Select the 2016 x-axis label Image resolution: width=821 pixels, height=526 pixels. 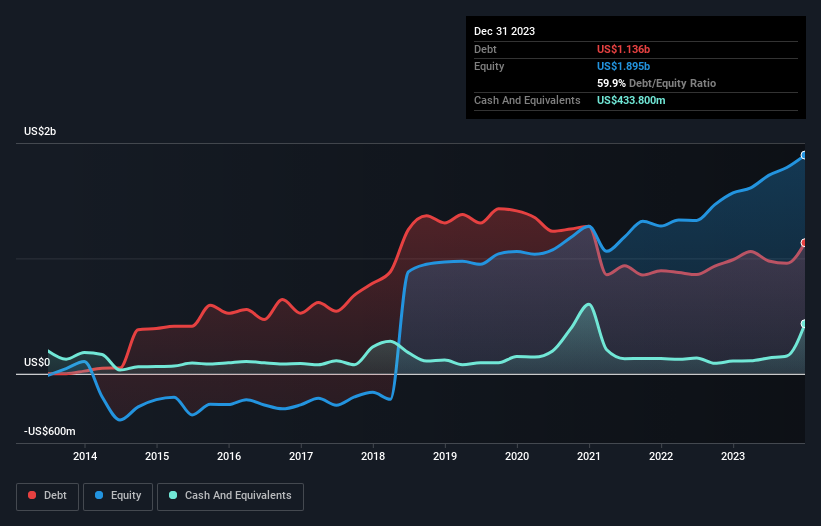pyautogui.click(x=229, y=456)
